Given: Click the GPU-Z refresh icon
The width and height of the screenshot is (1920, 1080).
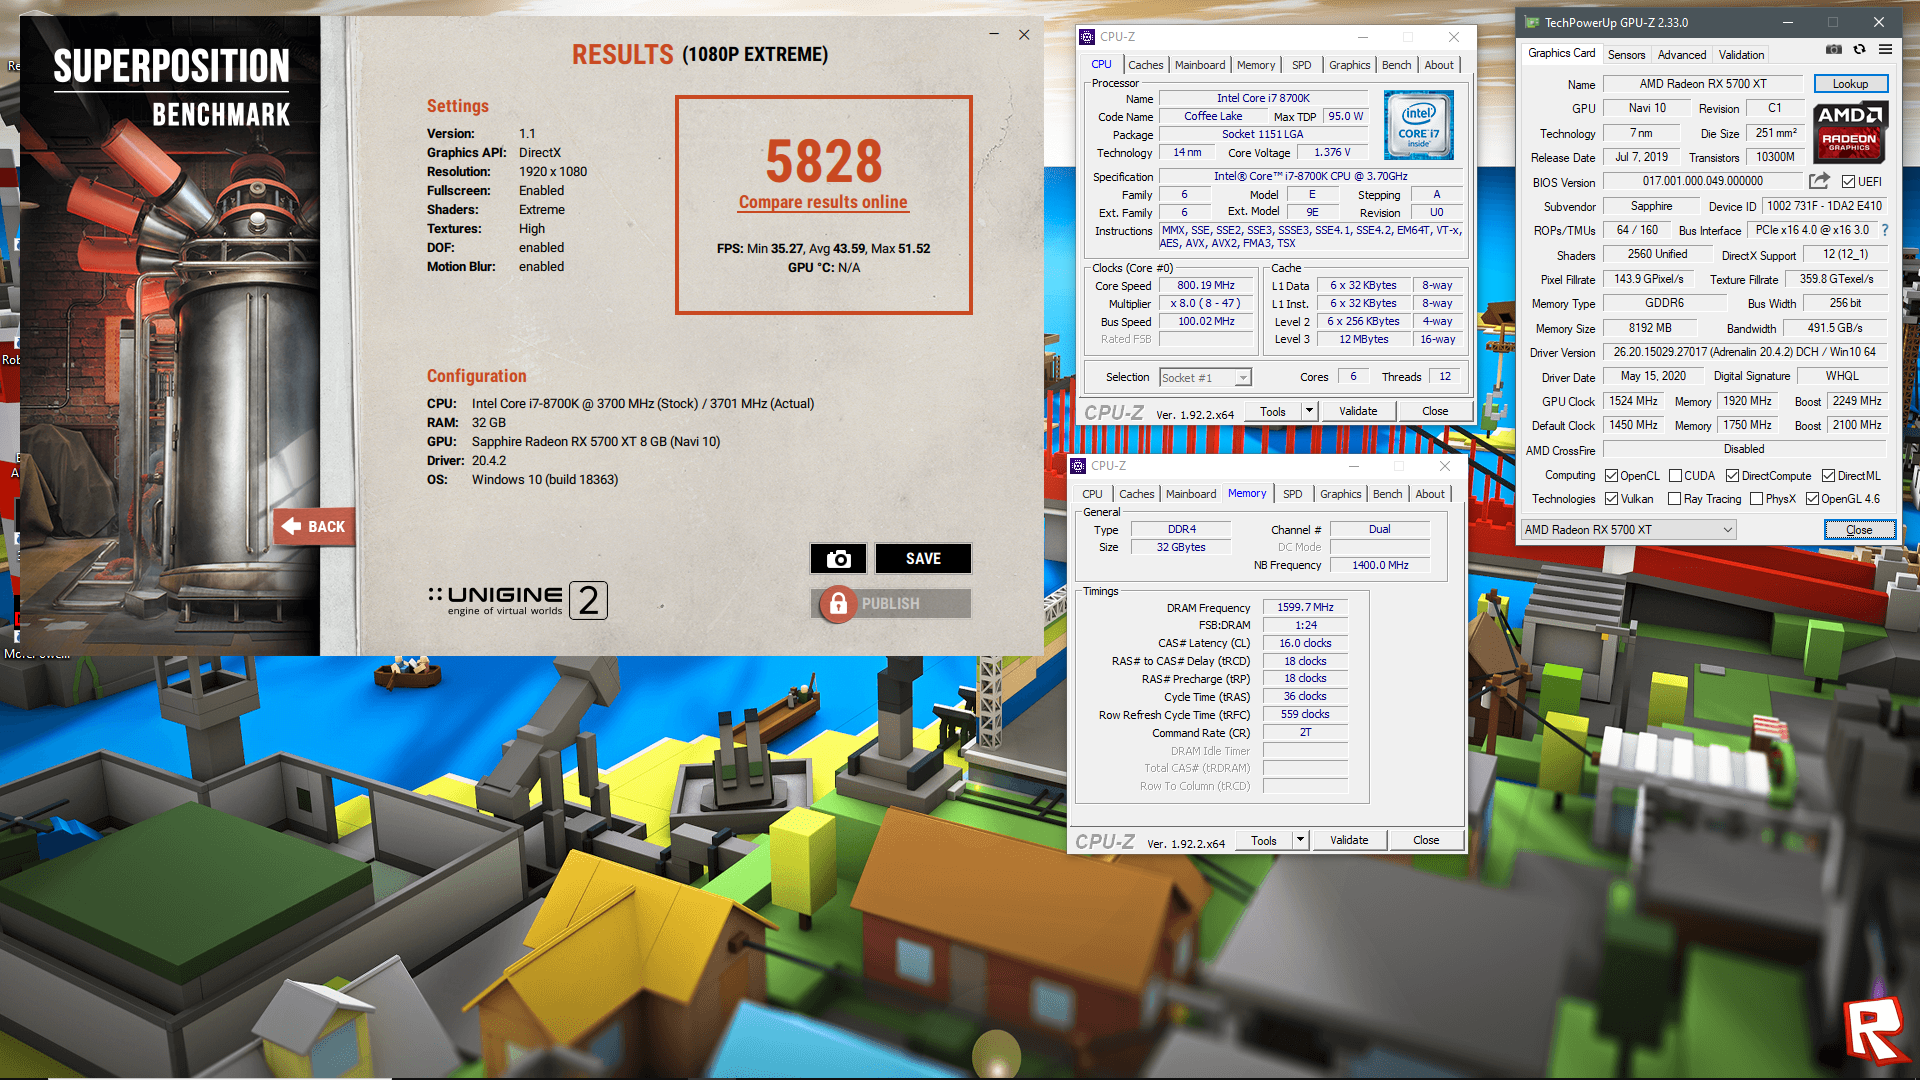Looking at the screenshot, I should 1859,49.
